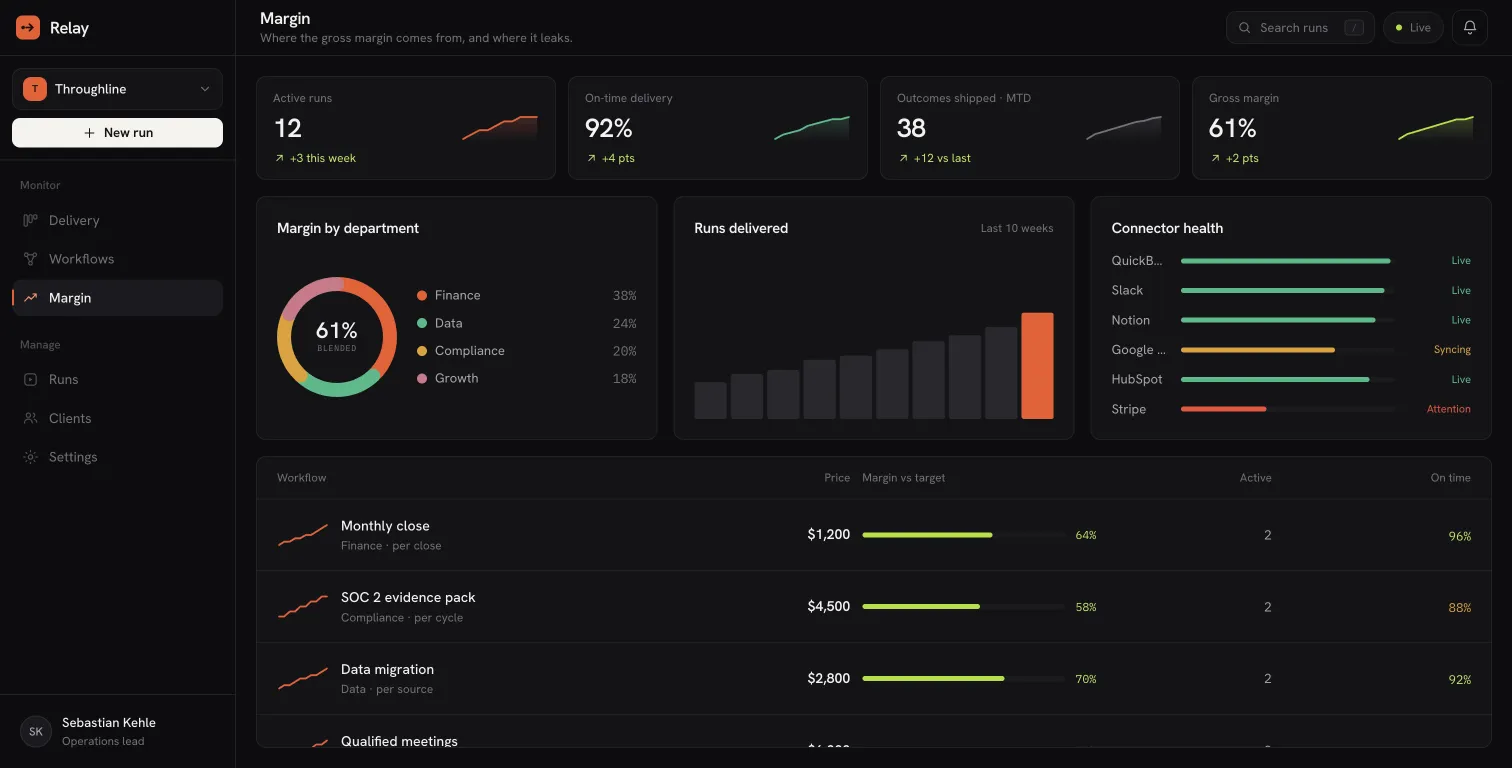Select the Margin sidebar item
The image size is (1512, 768).
coord(117,298)
